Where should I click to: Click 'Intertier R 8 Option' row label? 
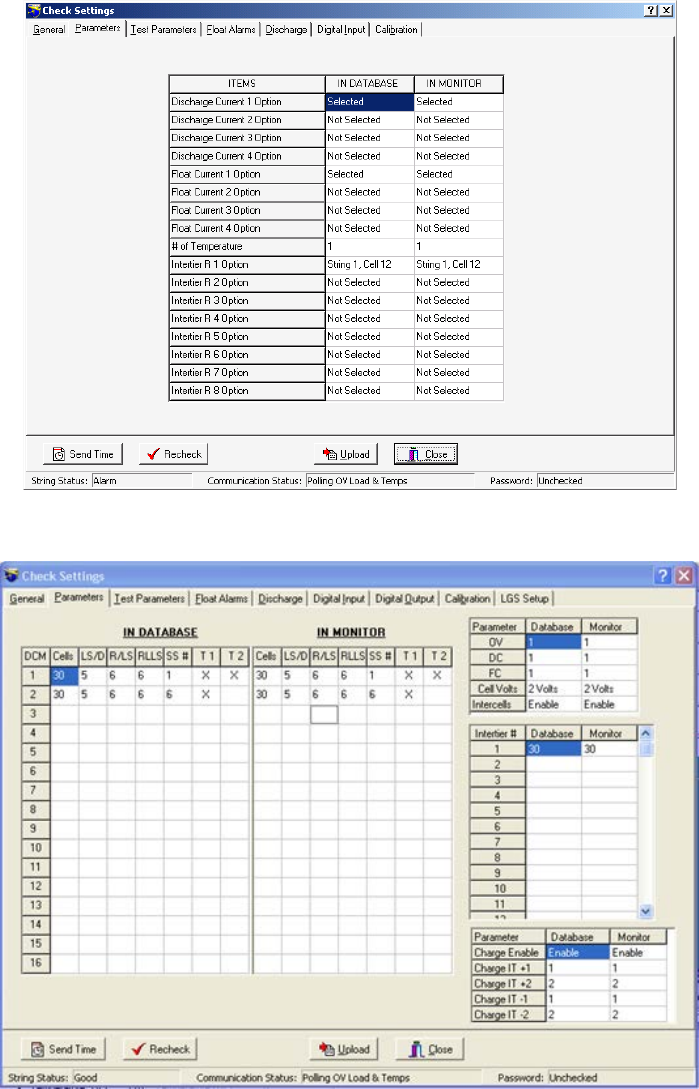click(x=247, y=390)
